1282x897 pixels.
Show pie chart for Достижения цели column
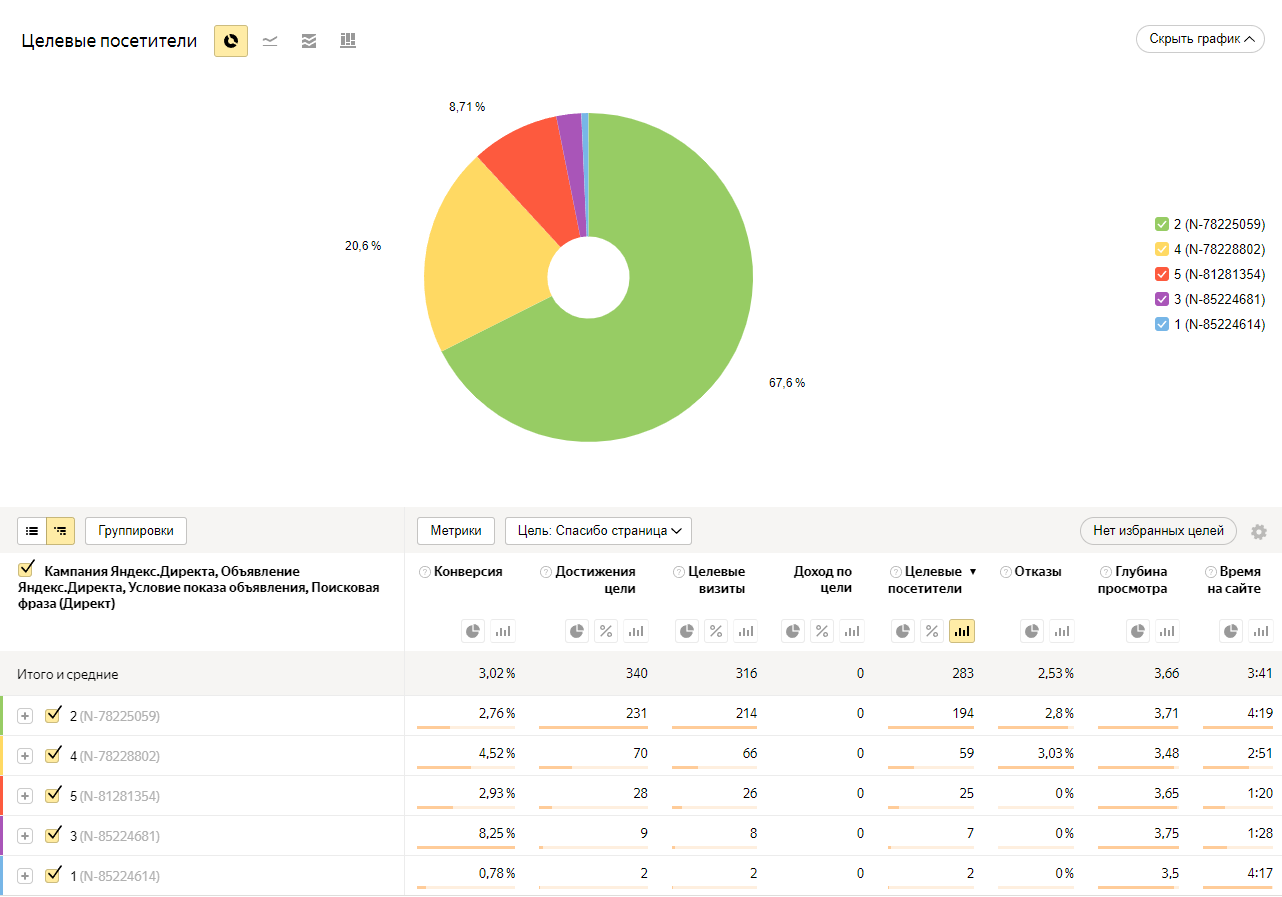tap(578, 631)
